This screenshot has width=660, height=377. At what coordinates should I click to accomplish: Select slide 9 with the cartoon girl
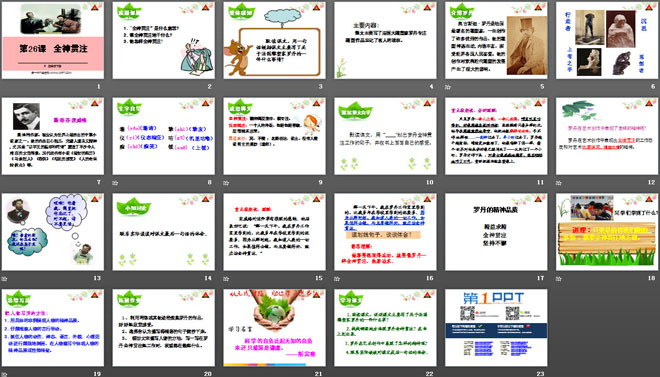point(274,136)
